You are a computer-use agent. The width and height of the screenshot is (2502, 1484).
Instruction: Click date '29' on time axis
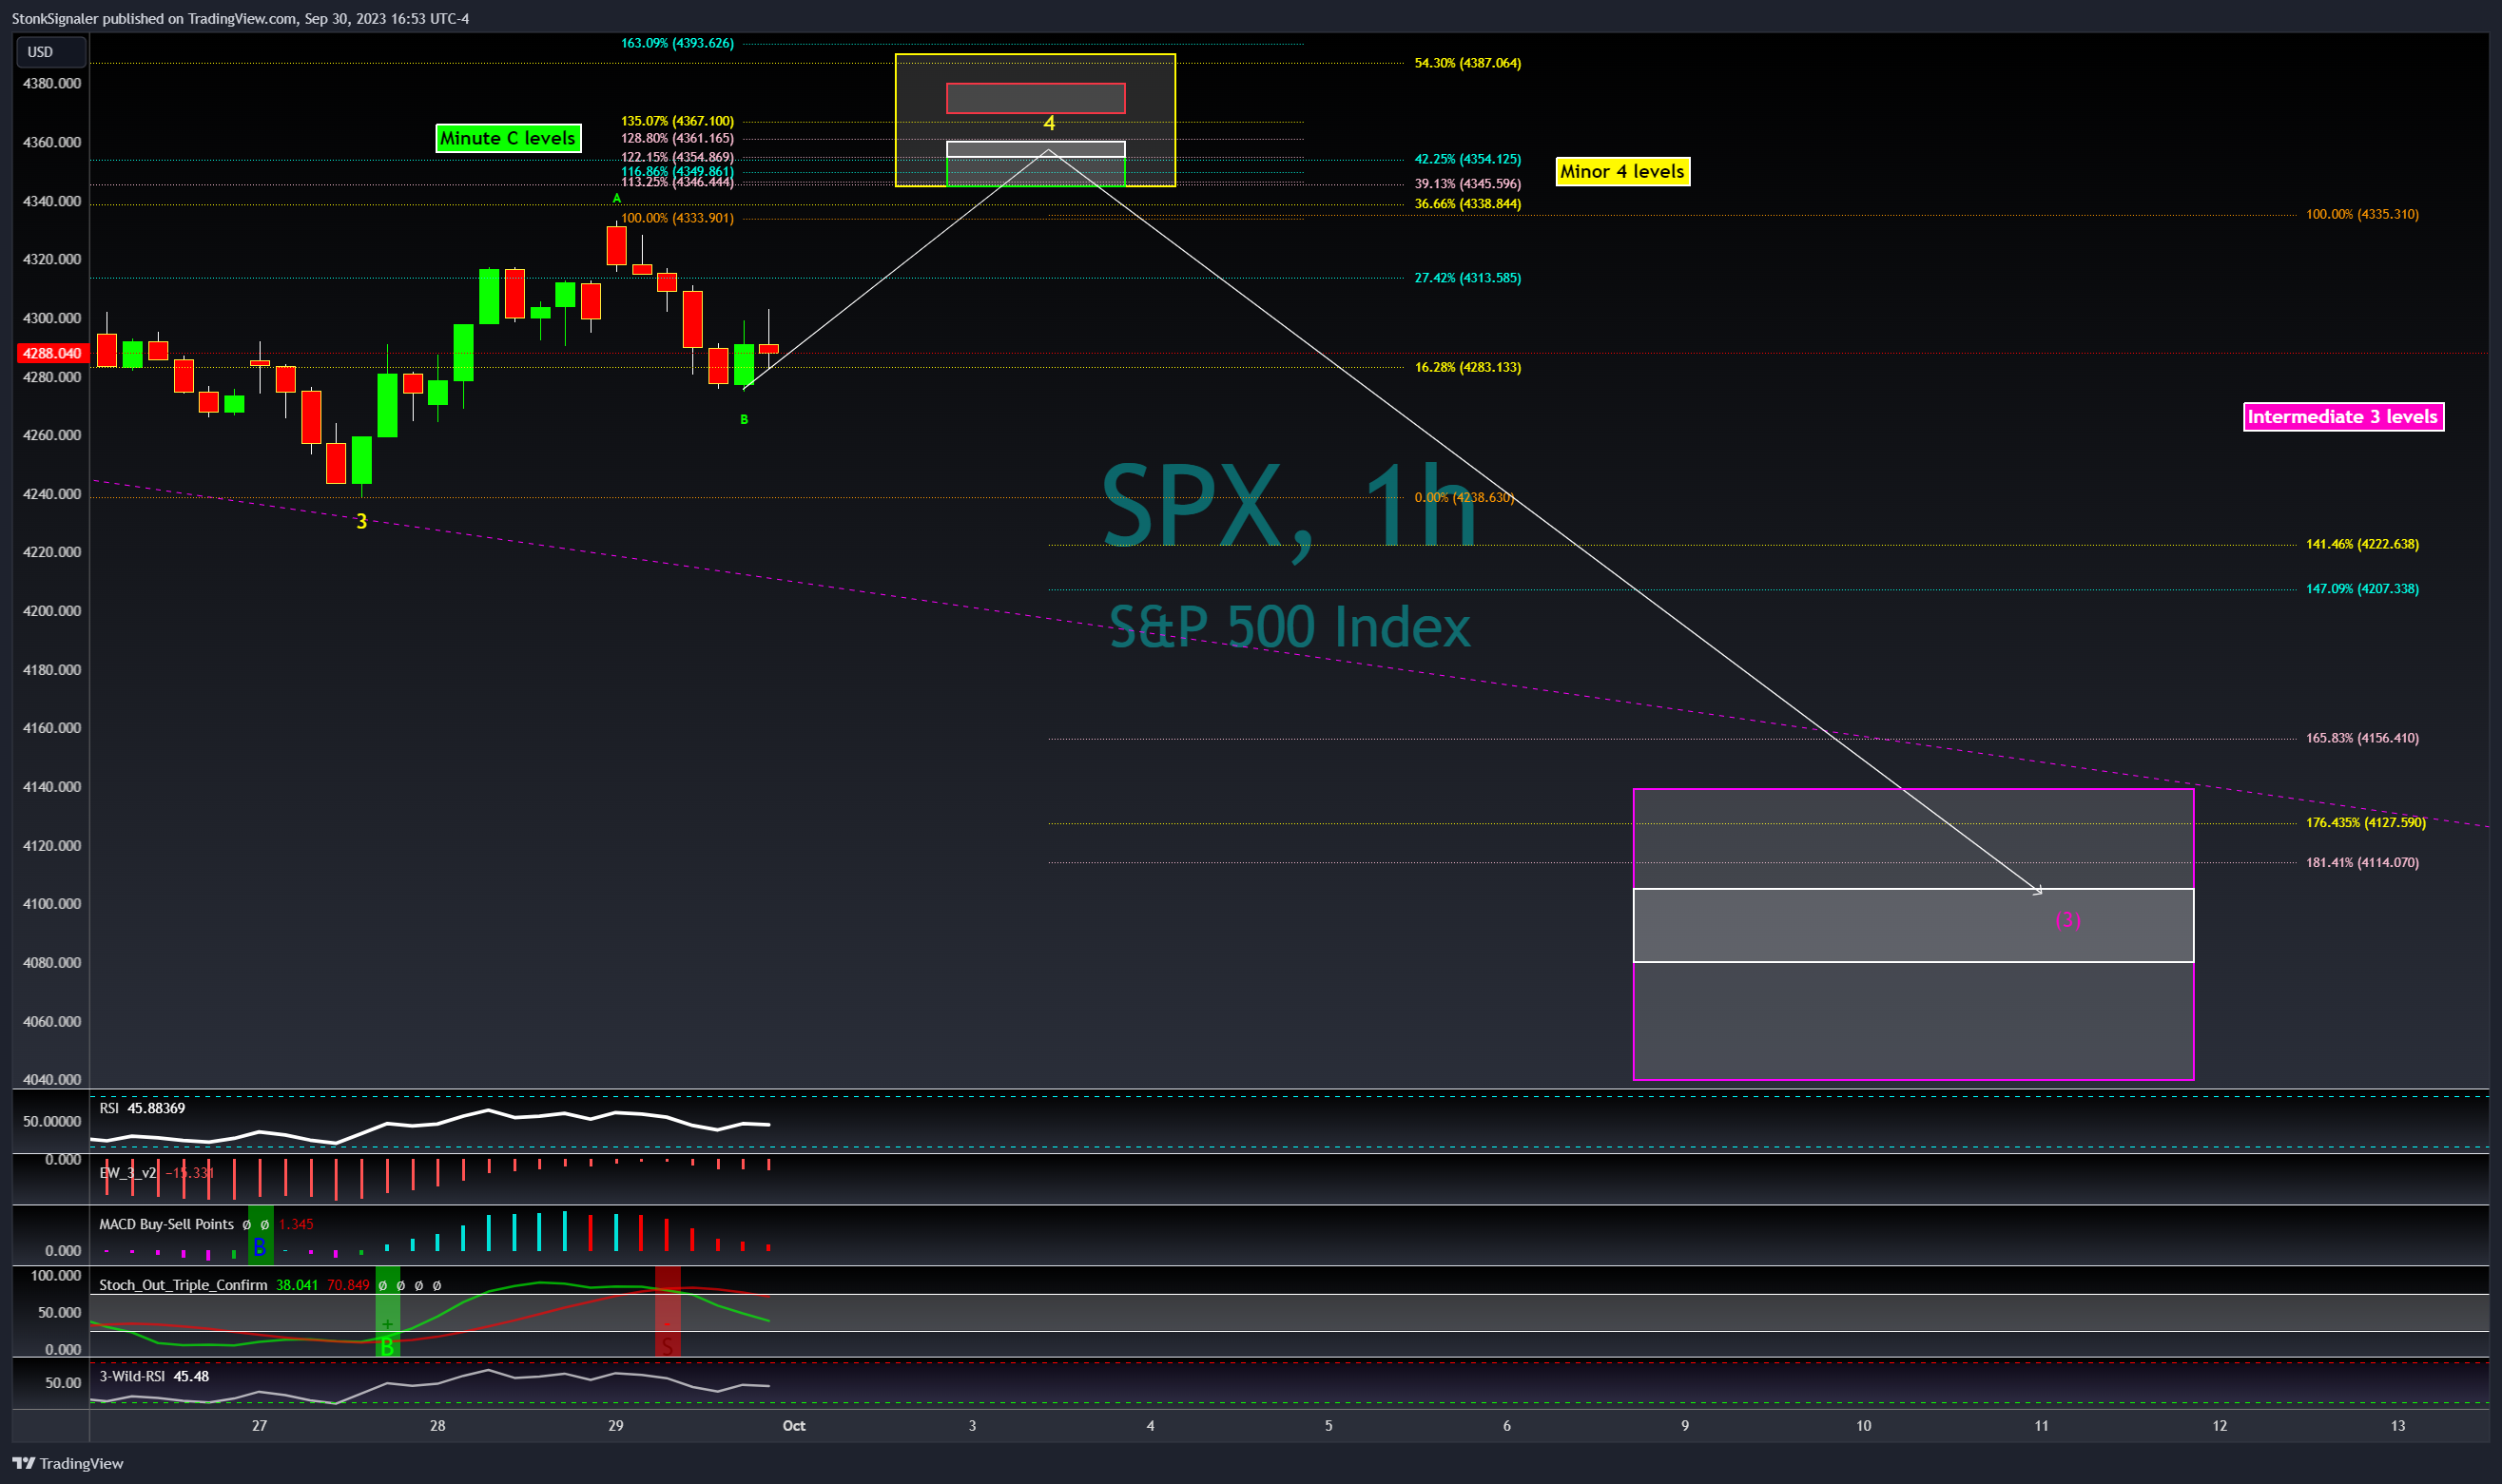coord(616,1425)
